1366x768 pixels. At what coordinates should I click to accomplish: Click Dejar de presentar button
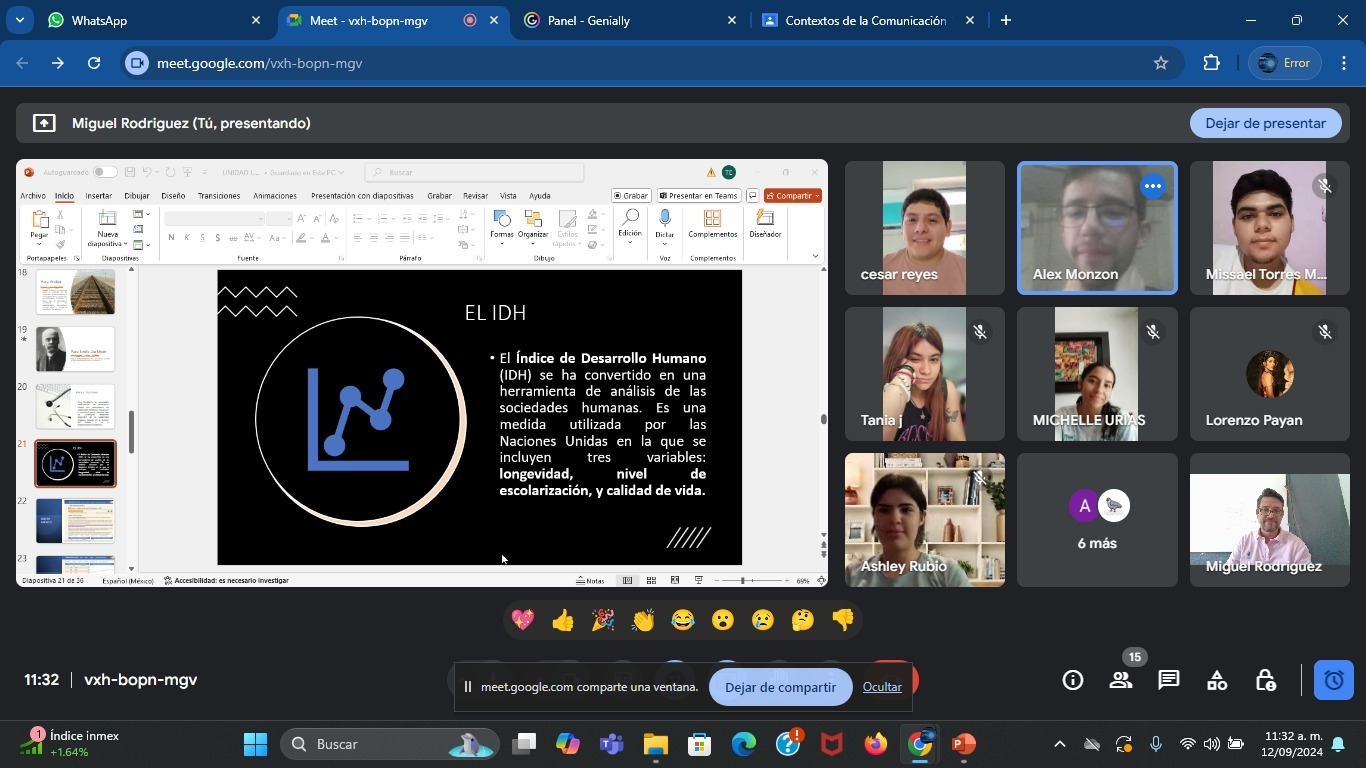point(1266,123)
